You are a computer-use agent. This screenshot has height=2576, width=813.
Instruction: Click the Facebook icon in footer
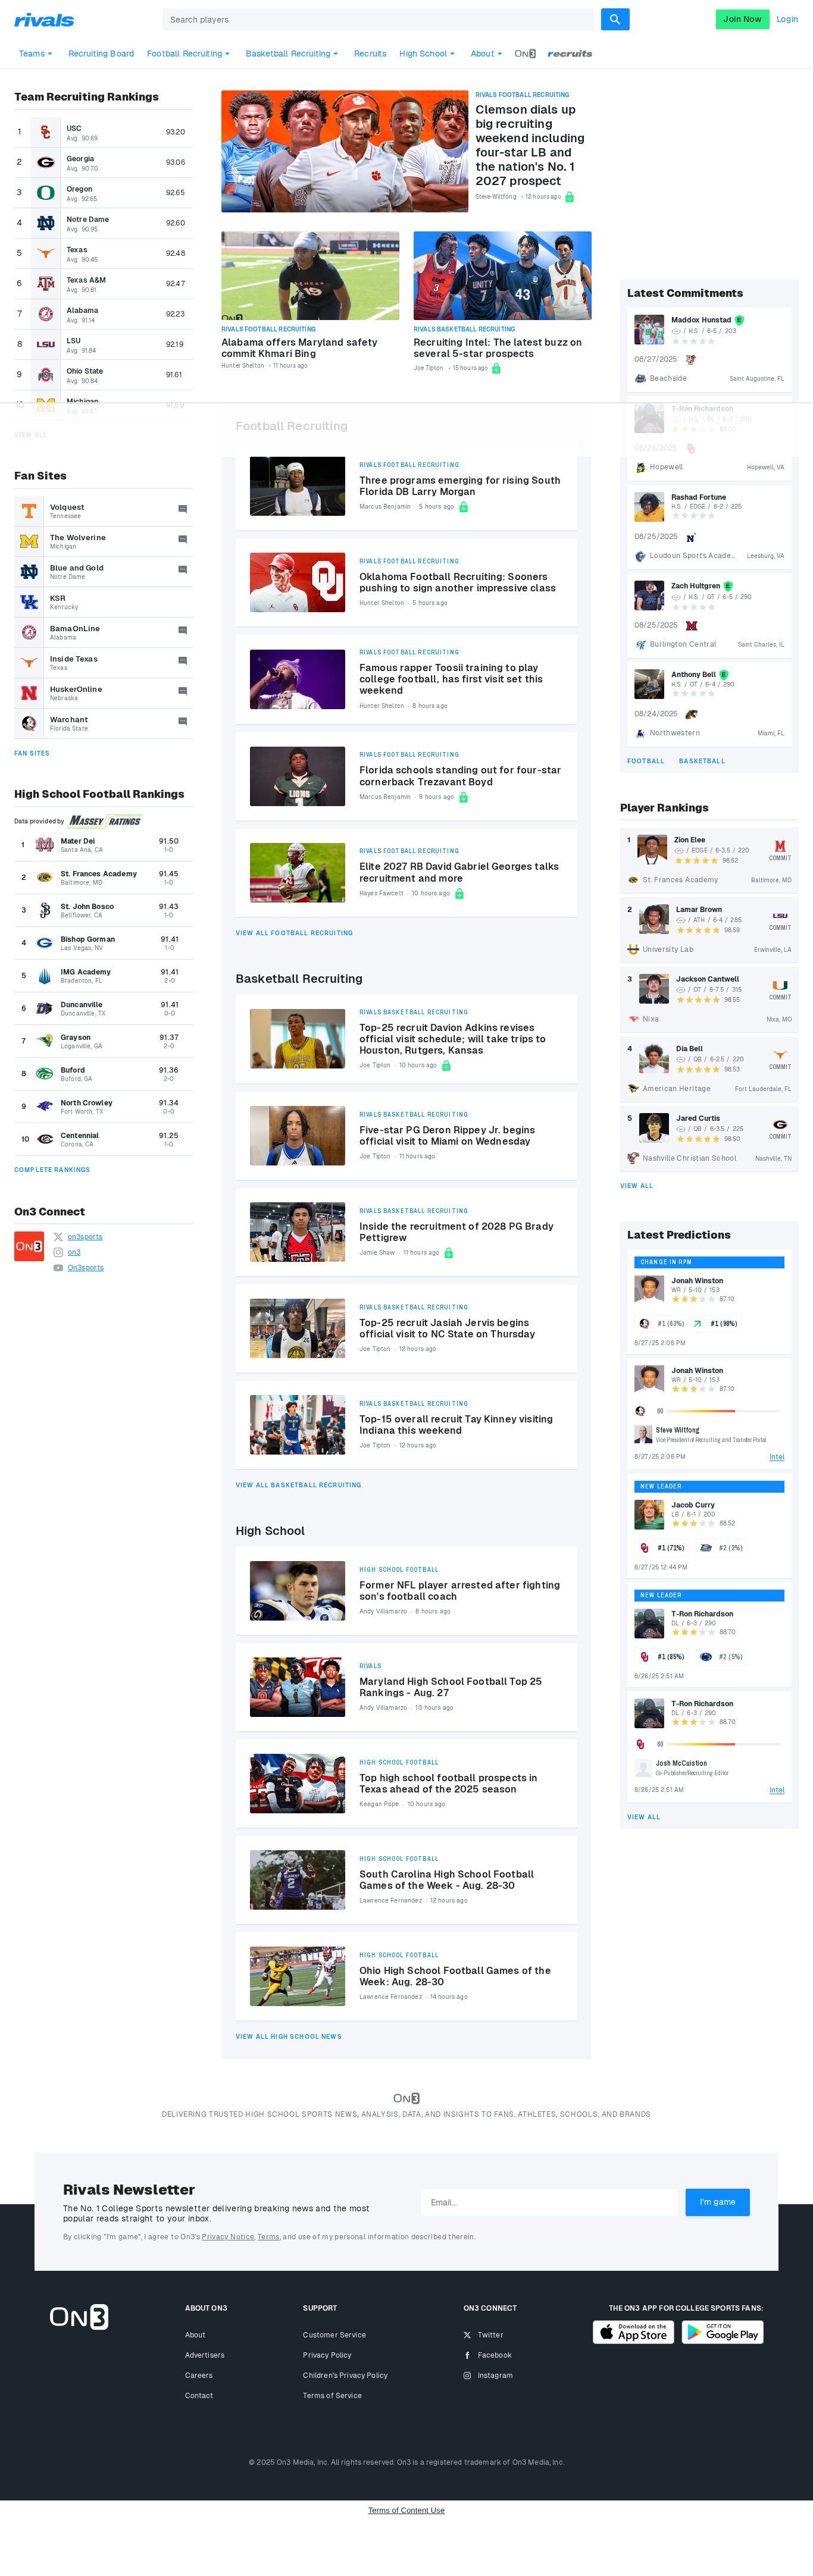coord(467,2355)
